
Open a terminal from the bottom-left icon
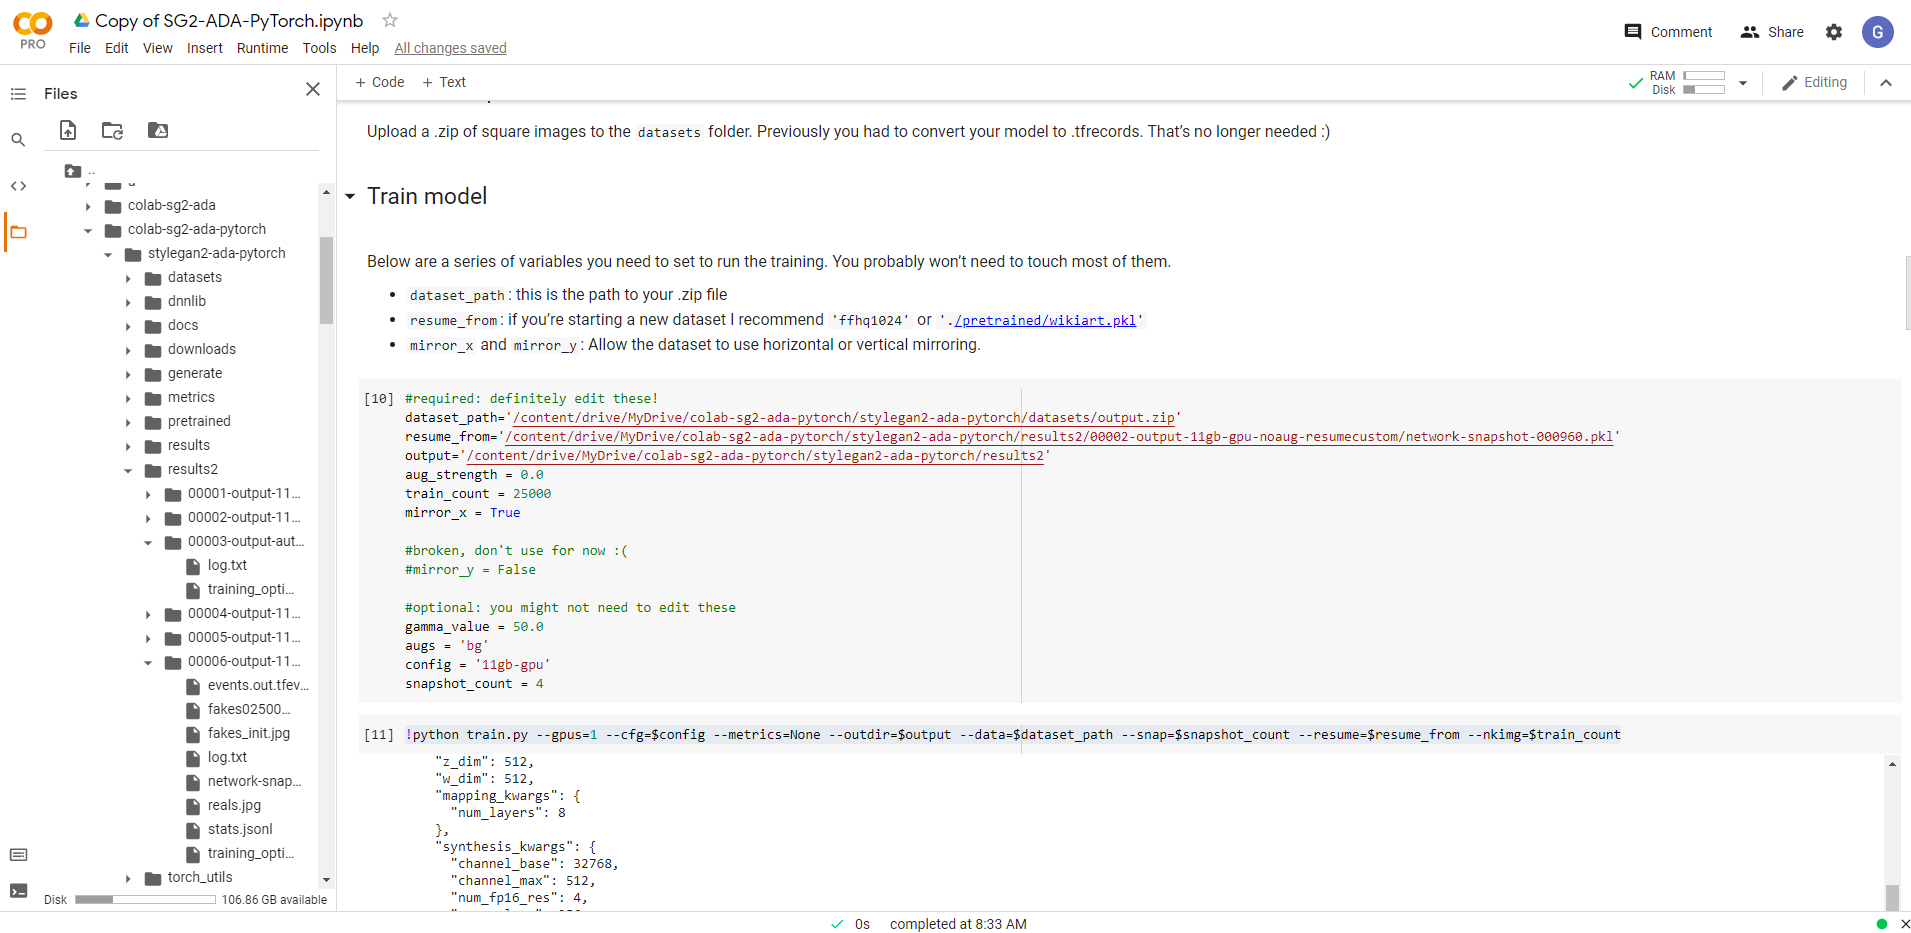(18, 889)
